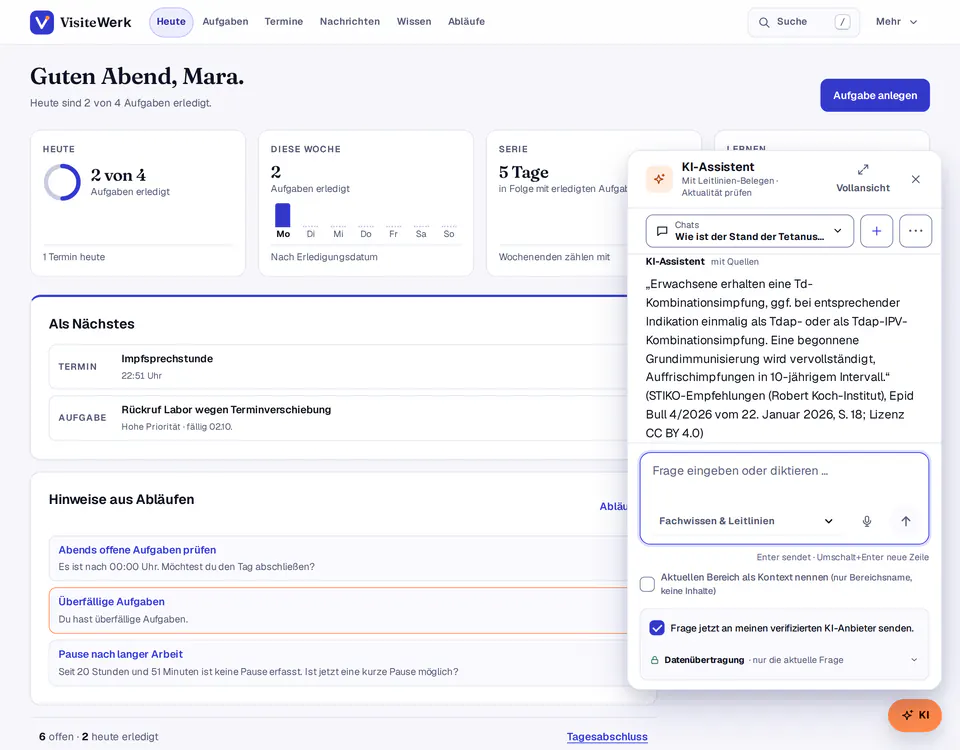Screen dimensions: 960x750
Task: Uncheck 'Frage jetzt an meinen verifizierten KI-Anbieter senden'
Action: [x=657, y=628]
